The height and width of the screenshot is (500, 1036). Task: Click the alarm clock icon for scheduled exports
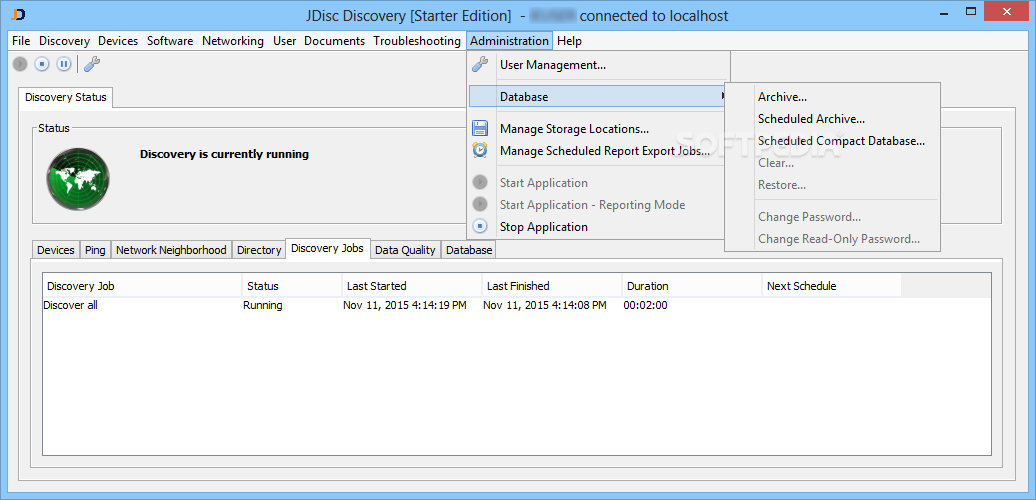pyautogui.click(x=480, y=151)
